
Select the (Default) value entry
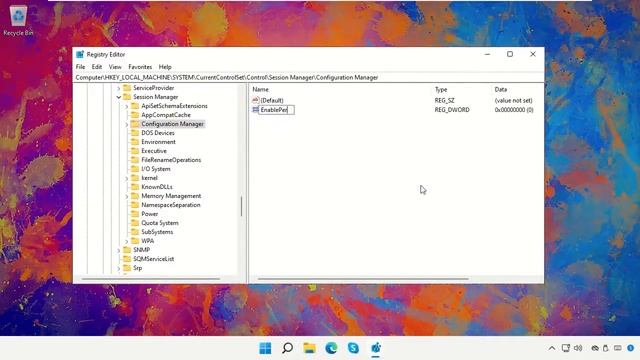pyautogui.click(x=272, y=100)
